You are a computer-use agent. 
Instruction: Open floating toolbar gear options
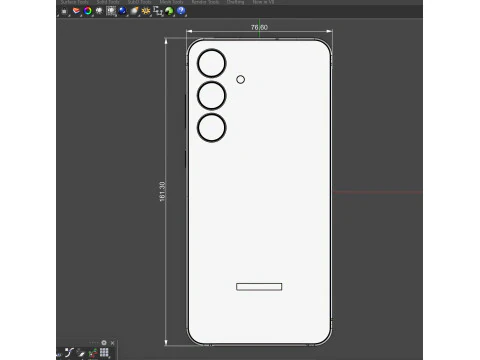coord(104,343)
